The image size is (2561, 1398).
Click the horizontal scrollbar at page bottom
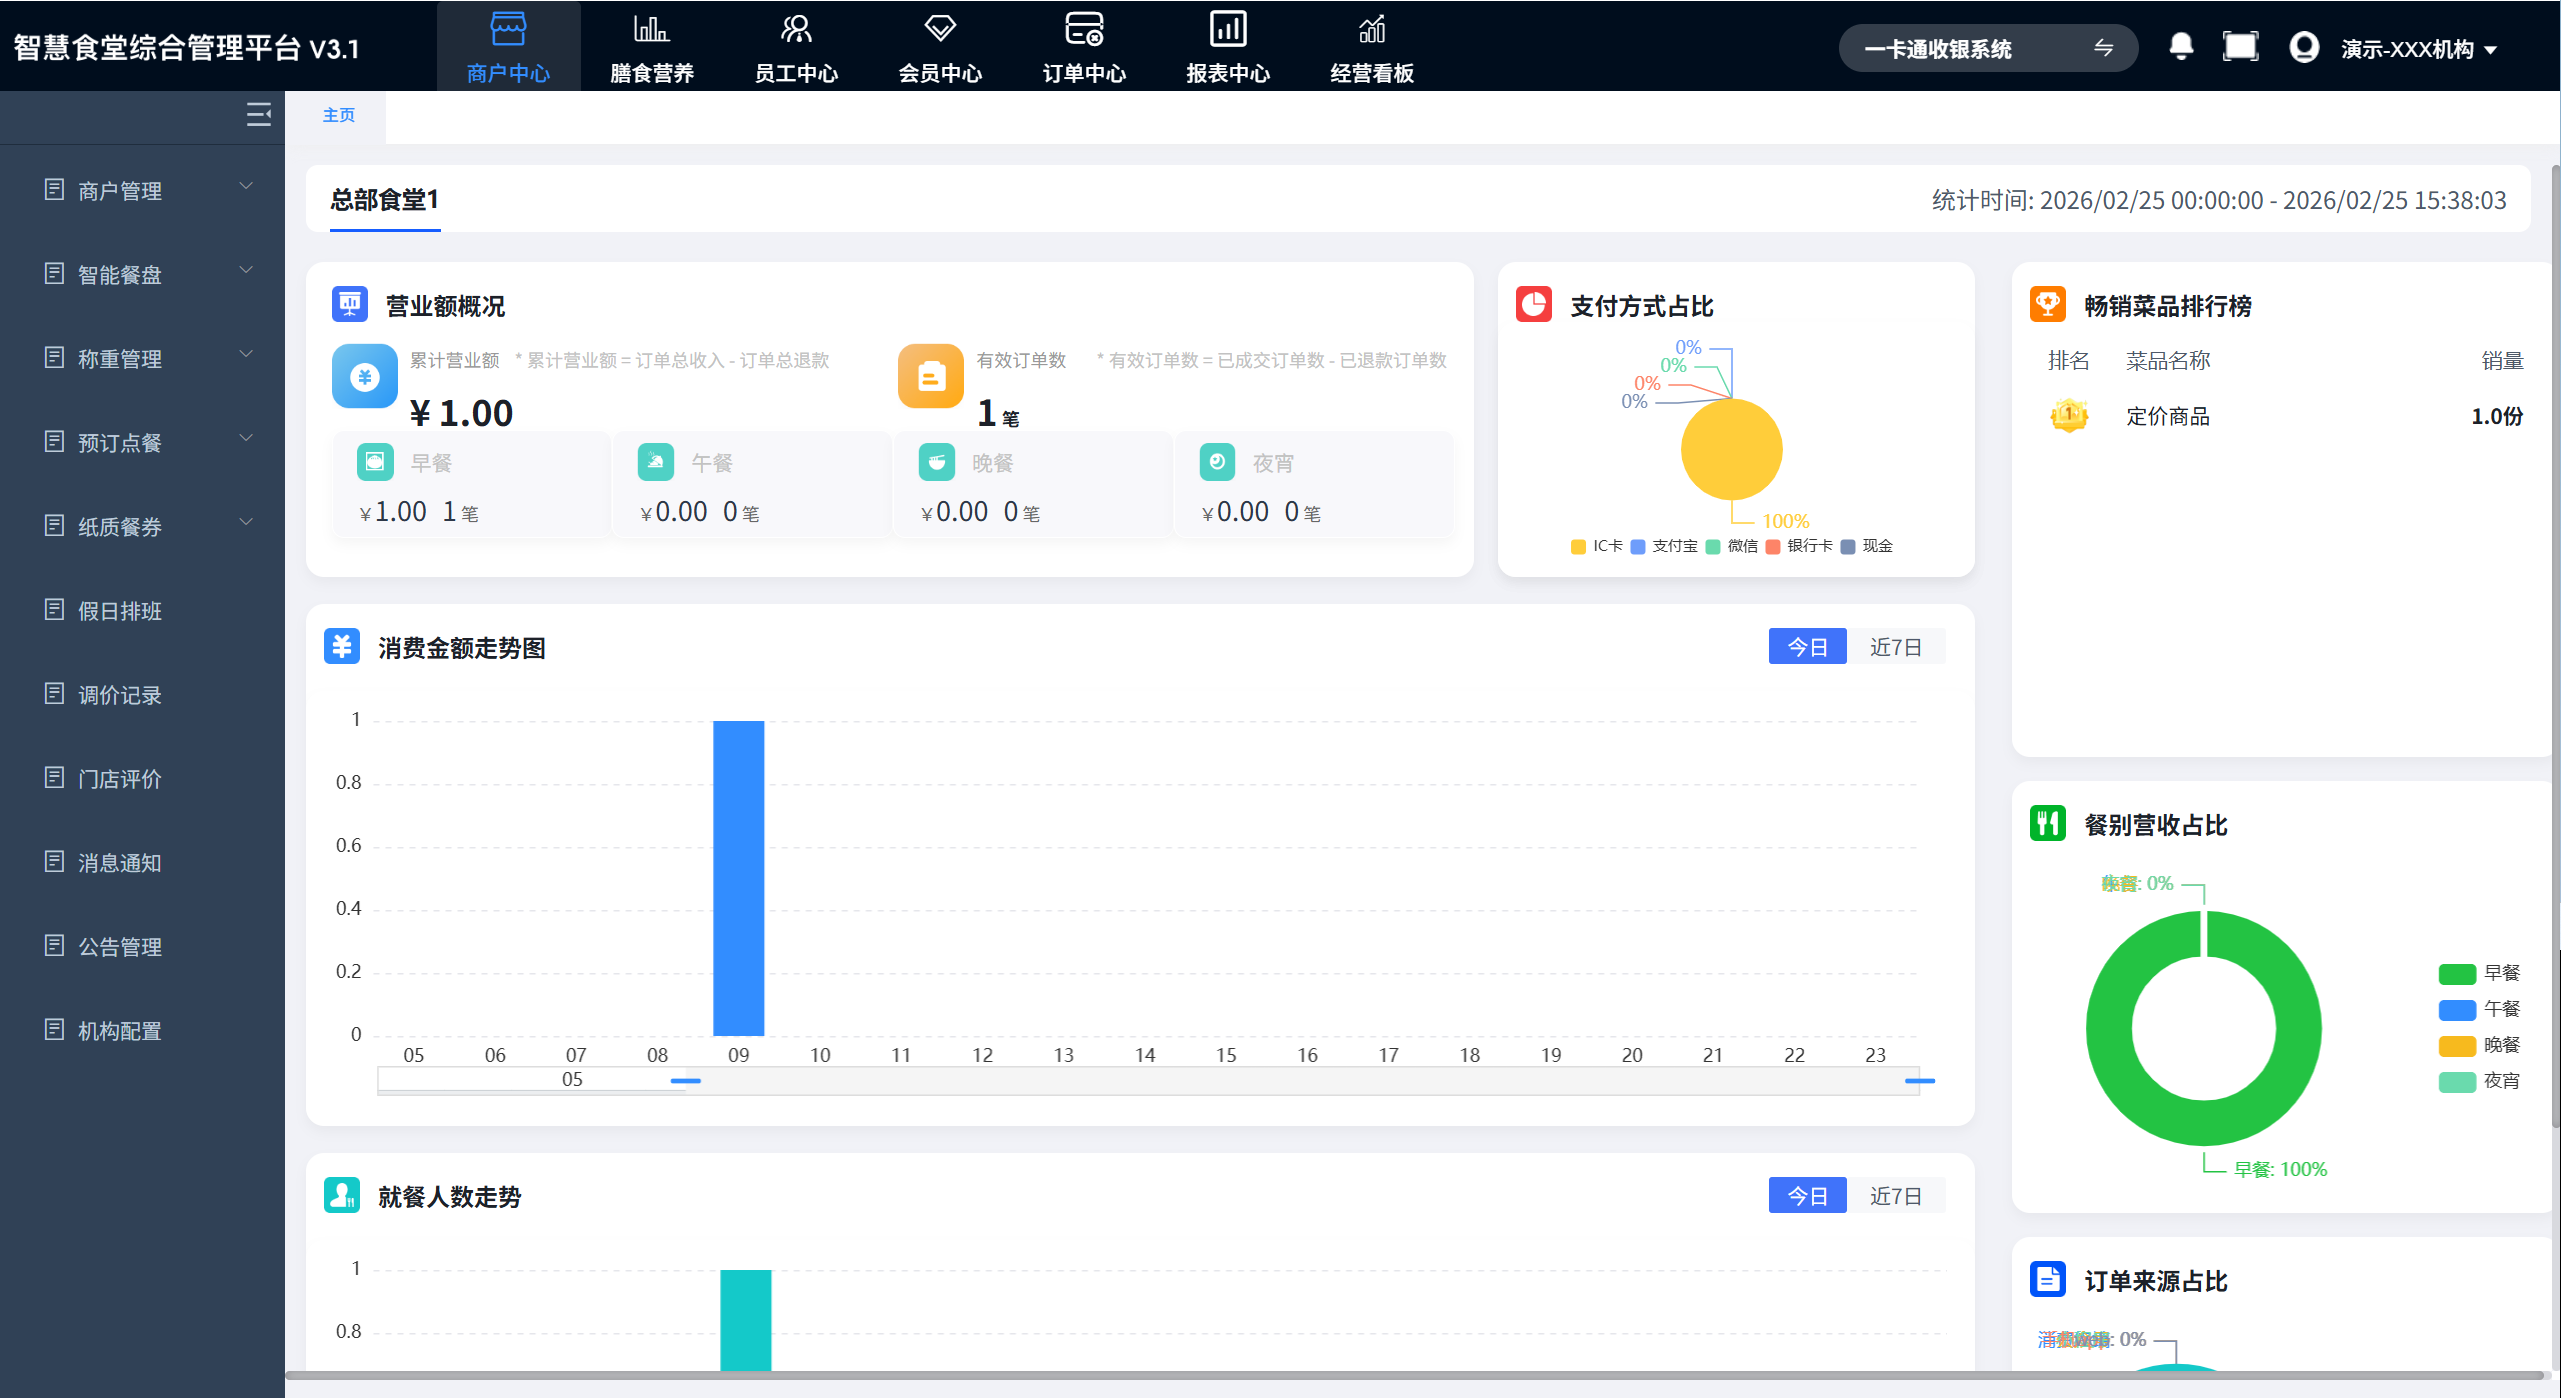[1414, 1376]
